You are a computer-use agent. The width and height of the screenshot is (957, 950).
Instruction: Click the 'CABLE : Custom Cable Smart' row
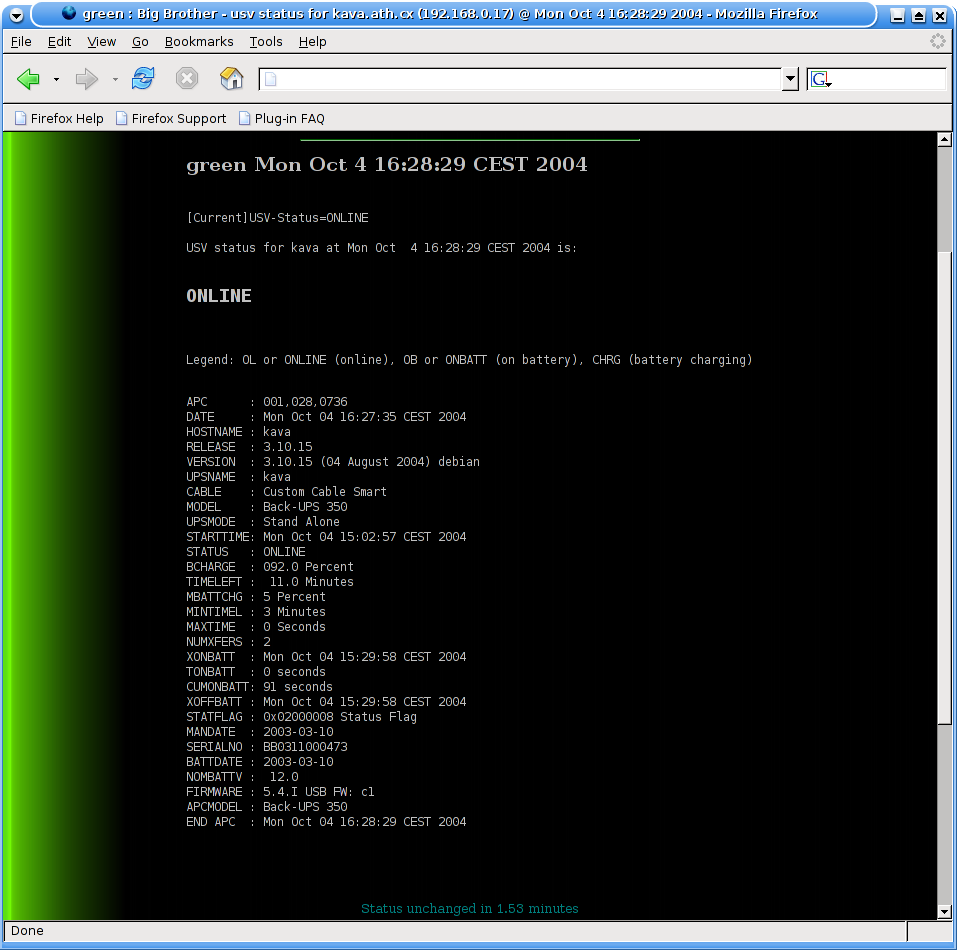tap(286, 492)
